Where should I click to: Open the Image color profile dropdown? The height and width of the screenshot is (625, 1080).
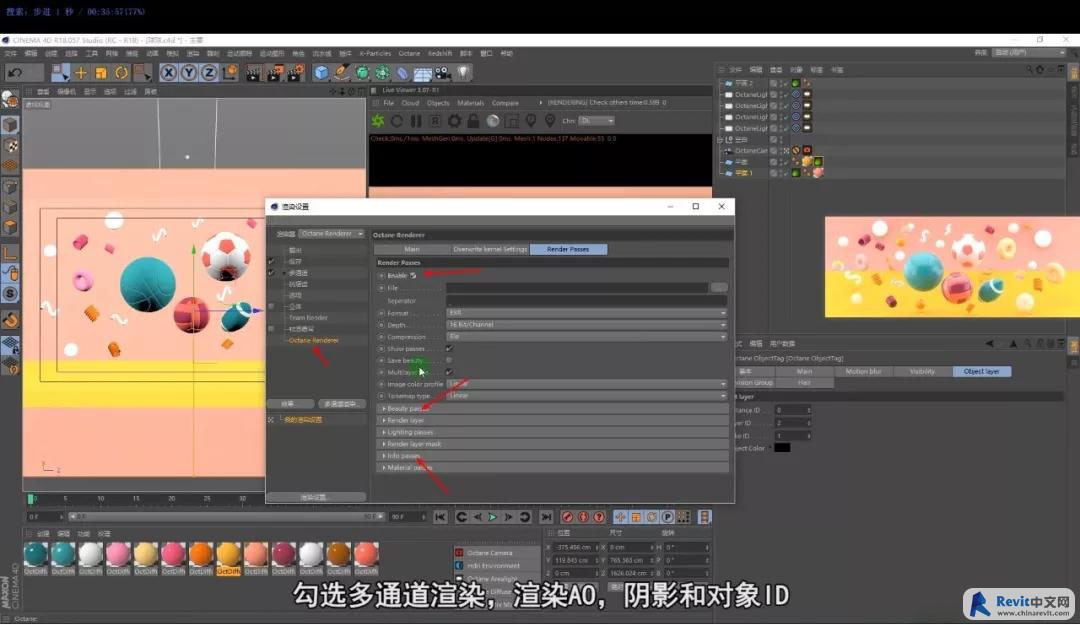point(586,384)
